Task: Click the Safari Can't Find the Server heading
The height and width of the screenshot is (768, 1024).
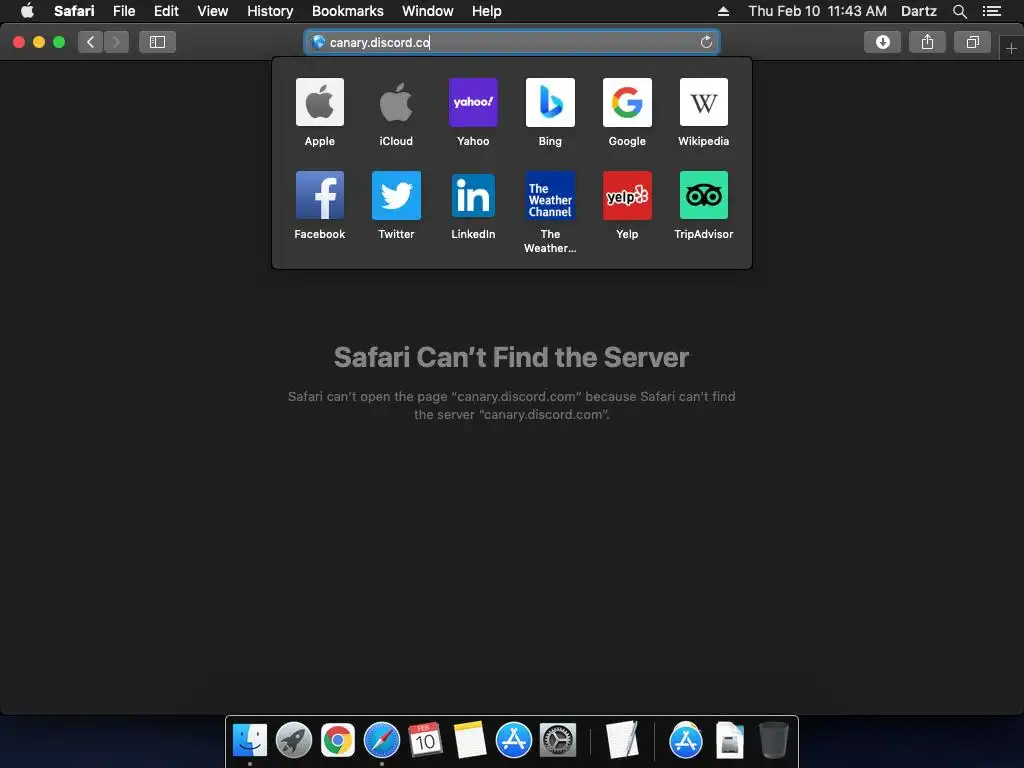Action: [511, 357]
